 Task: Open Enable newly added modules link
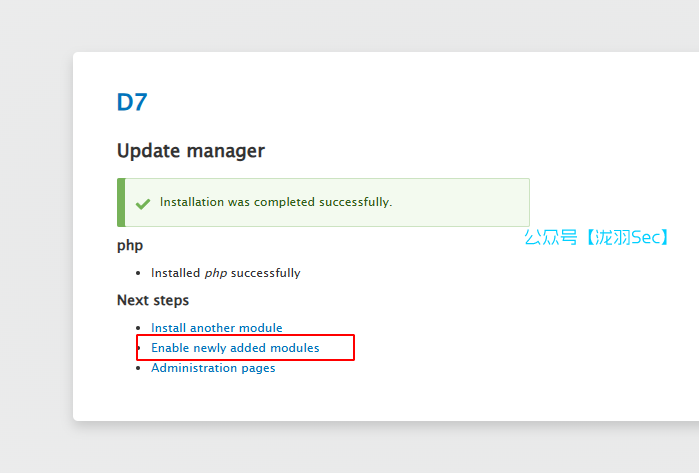[235, 348]
